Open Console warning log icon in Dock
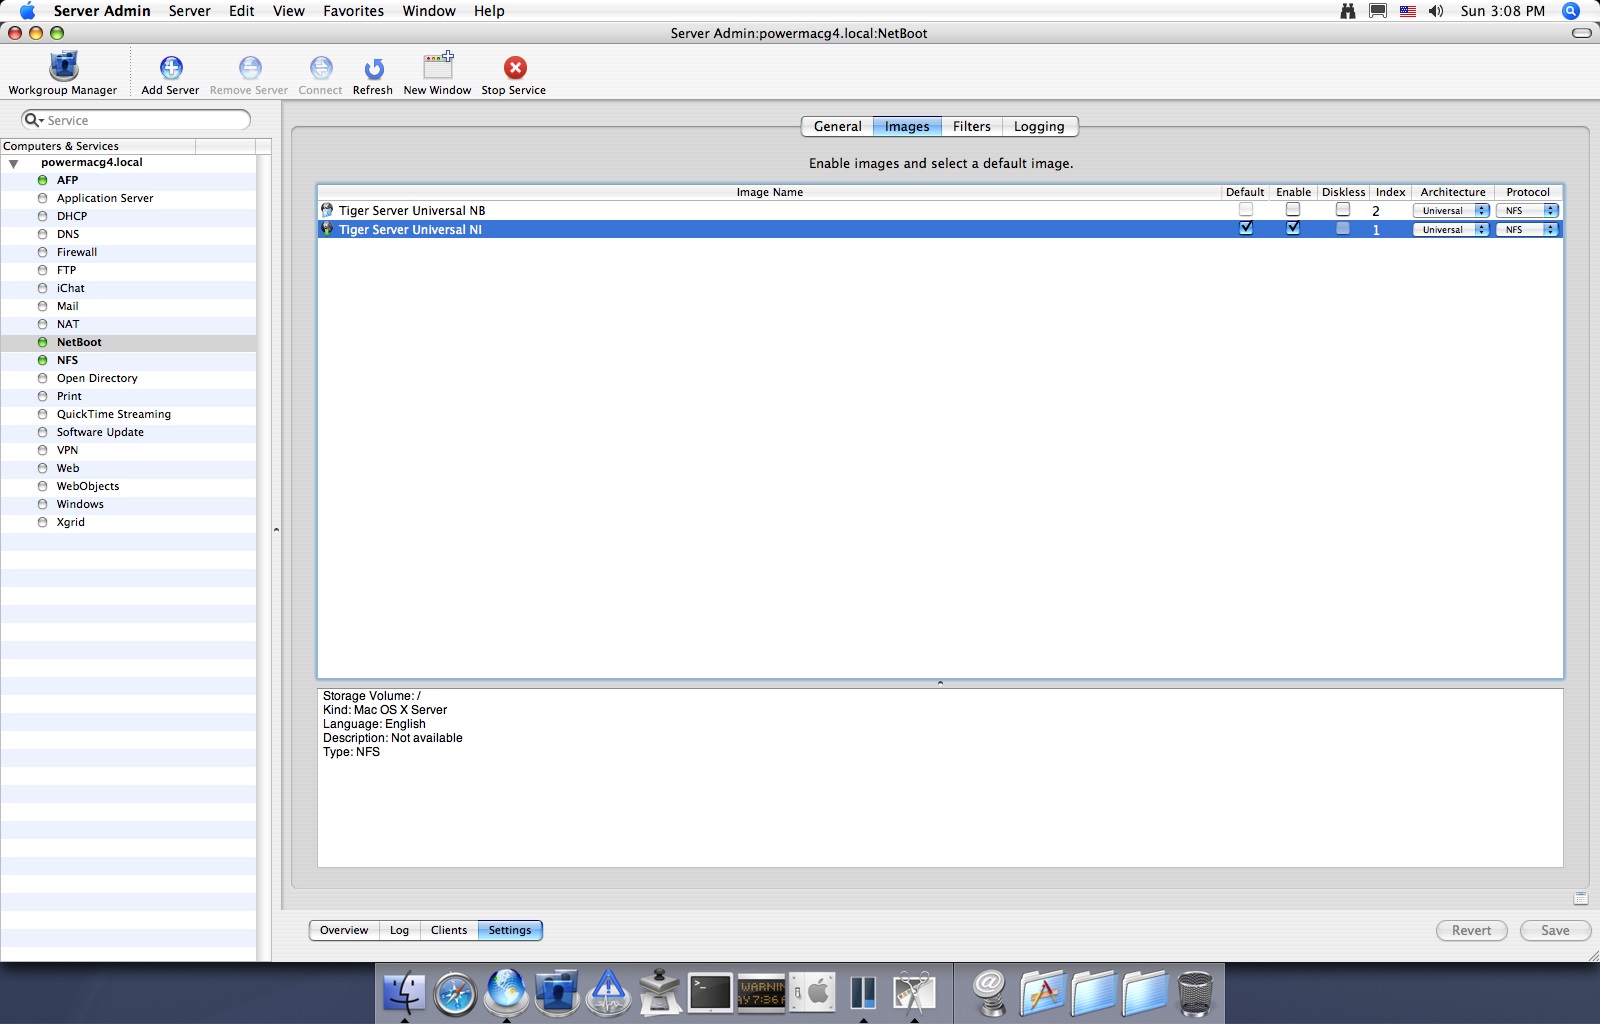 click(762, 993)
